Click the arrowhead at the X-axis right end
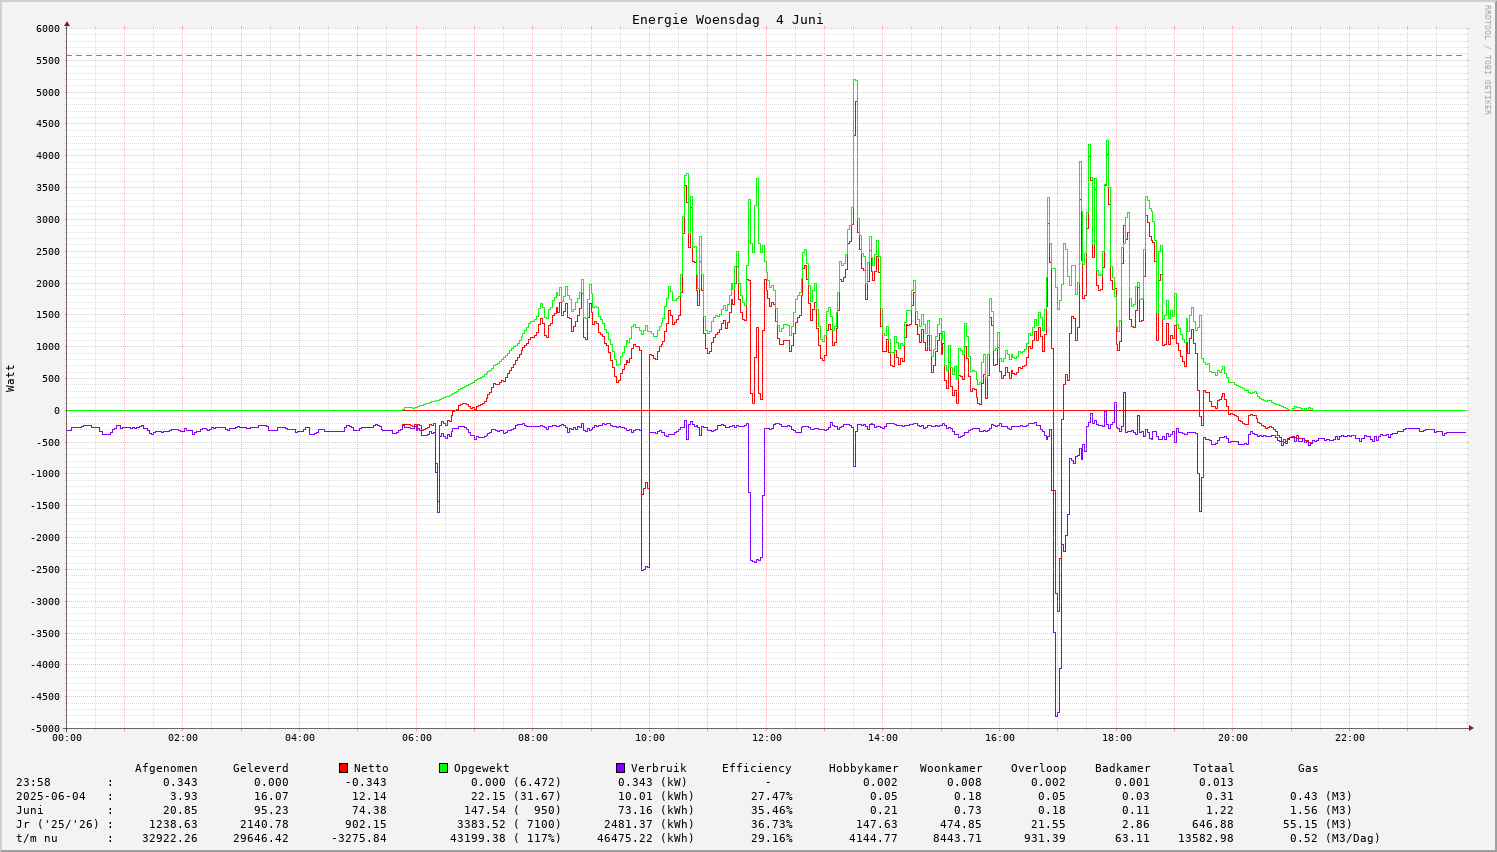The width and height of the screenshot is (1497, 852). pyautogui.click(x=1471, y=728)
